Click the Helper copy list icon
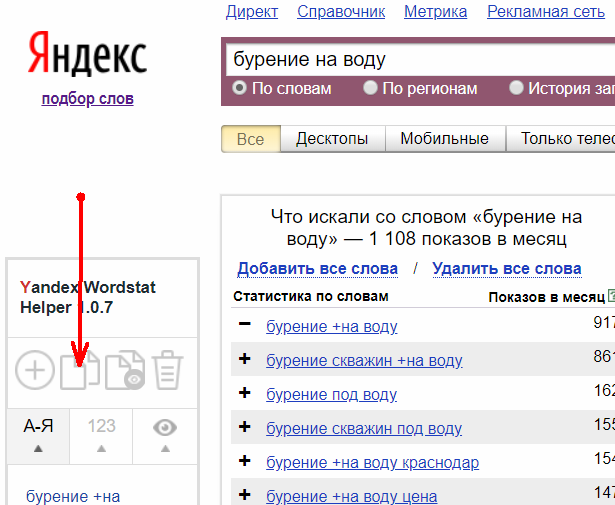This screenshot has width=615, height=505. 80,370
